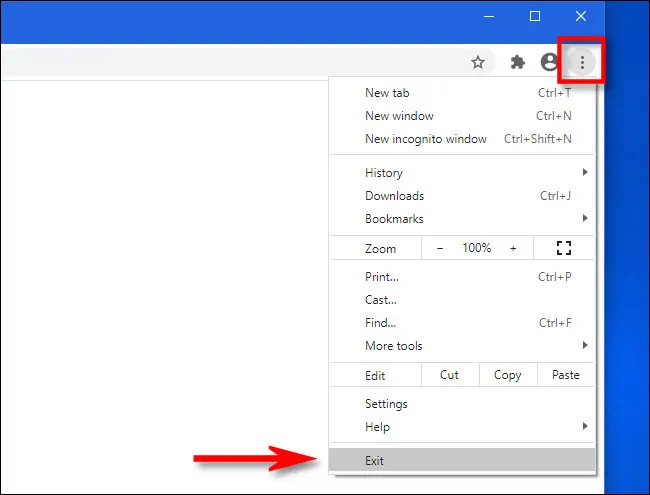Click the Cut button
The image size is (650, 495).
(449, 375)
